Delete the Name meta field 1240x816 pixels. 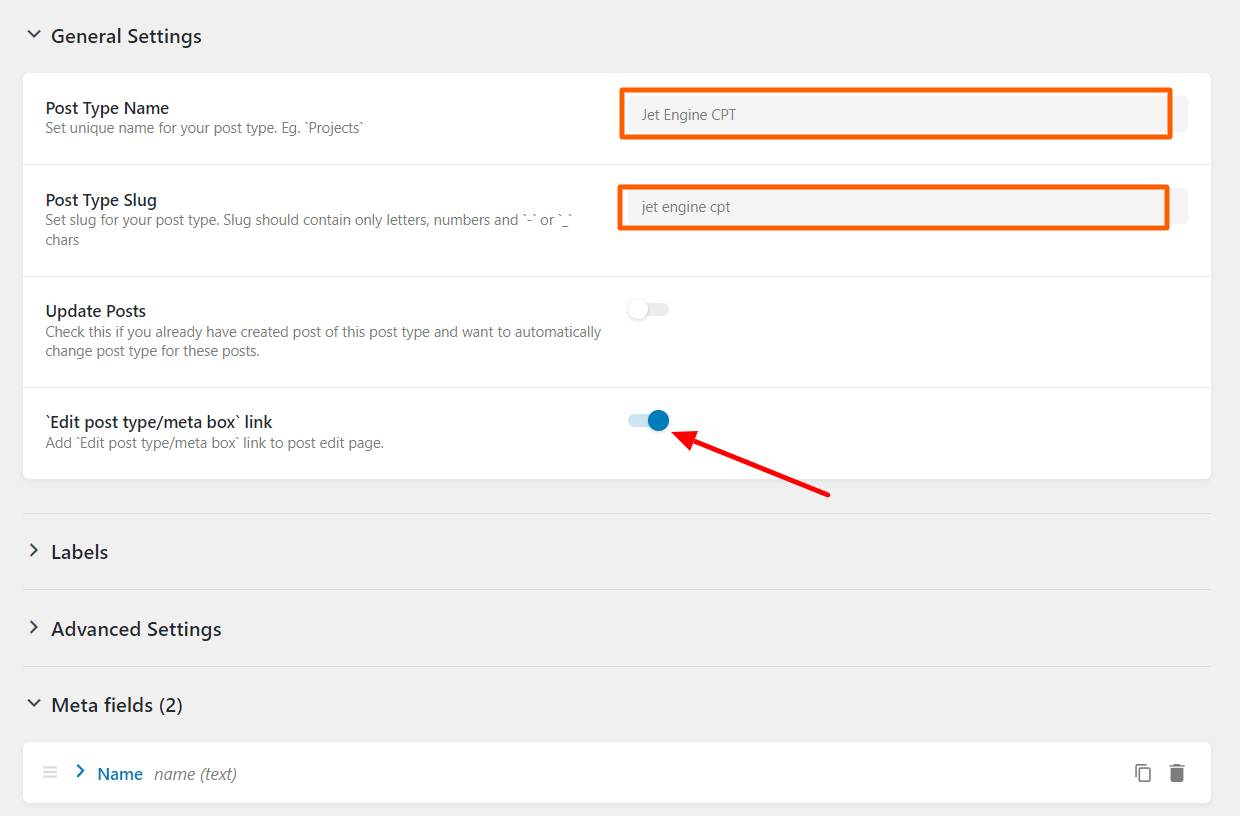(x=1177, y=773)
